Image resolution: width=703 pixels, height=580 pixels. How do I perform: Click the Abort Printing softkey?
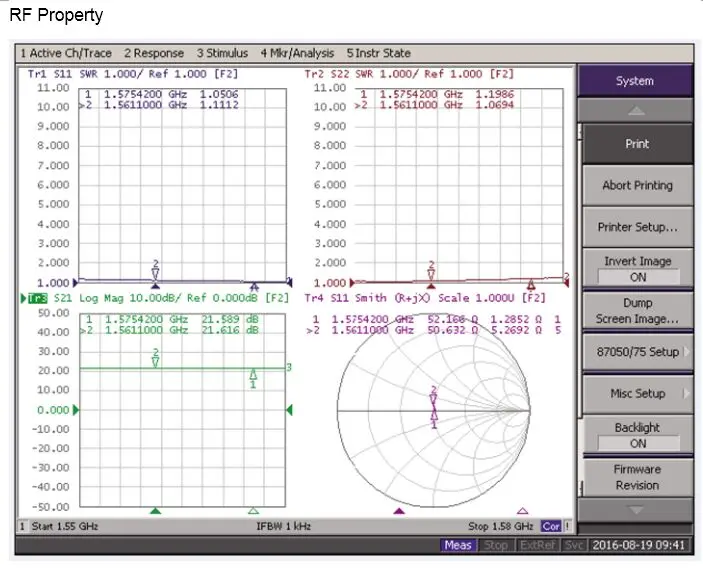click(x=637, y=185)
